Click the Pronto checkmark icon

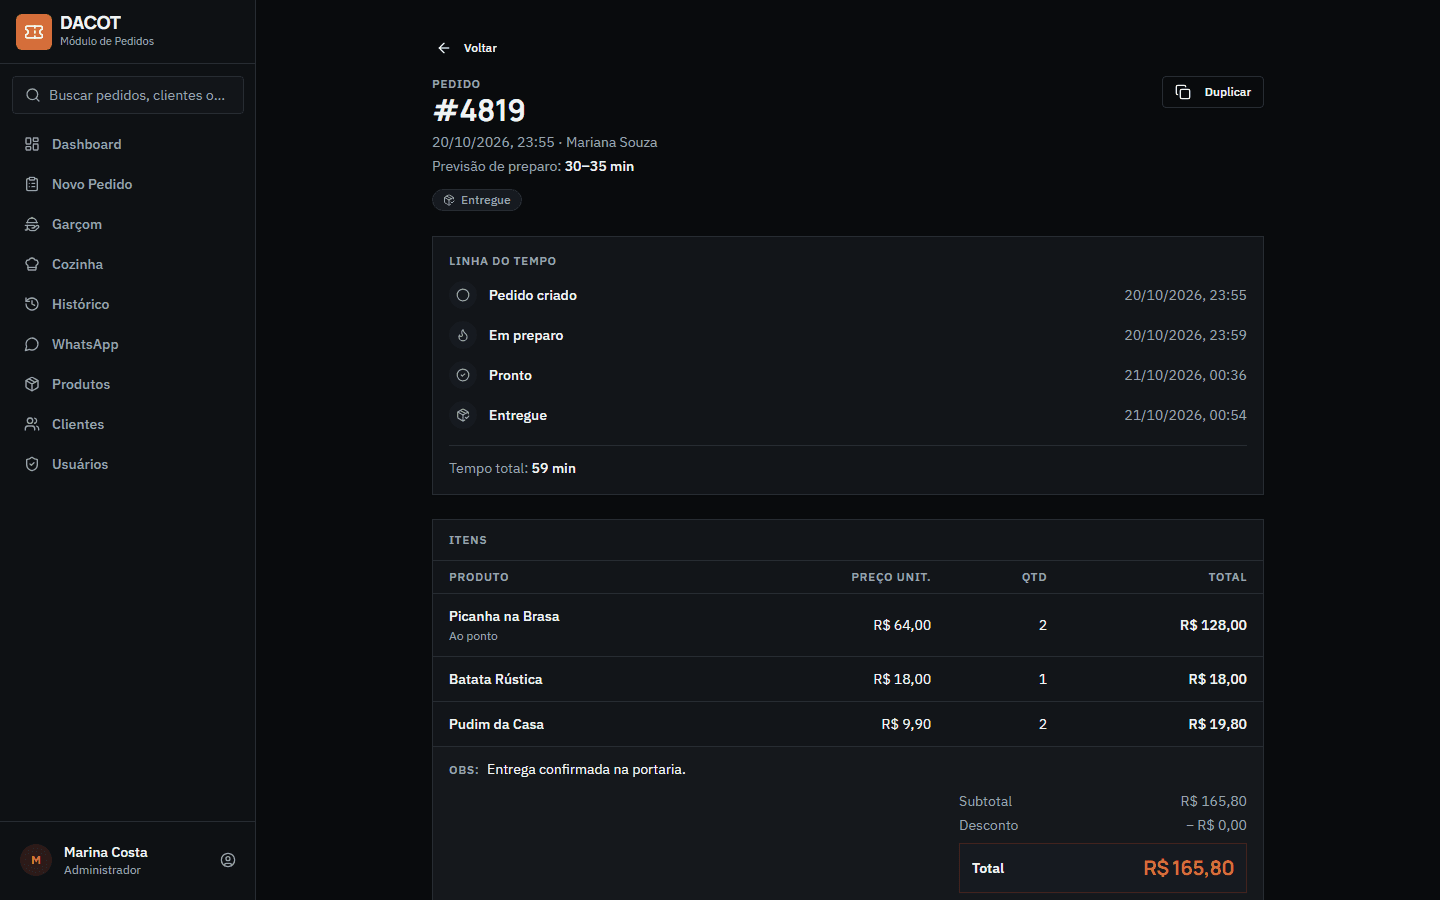pyautogui.click(x=463, y=375)
